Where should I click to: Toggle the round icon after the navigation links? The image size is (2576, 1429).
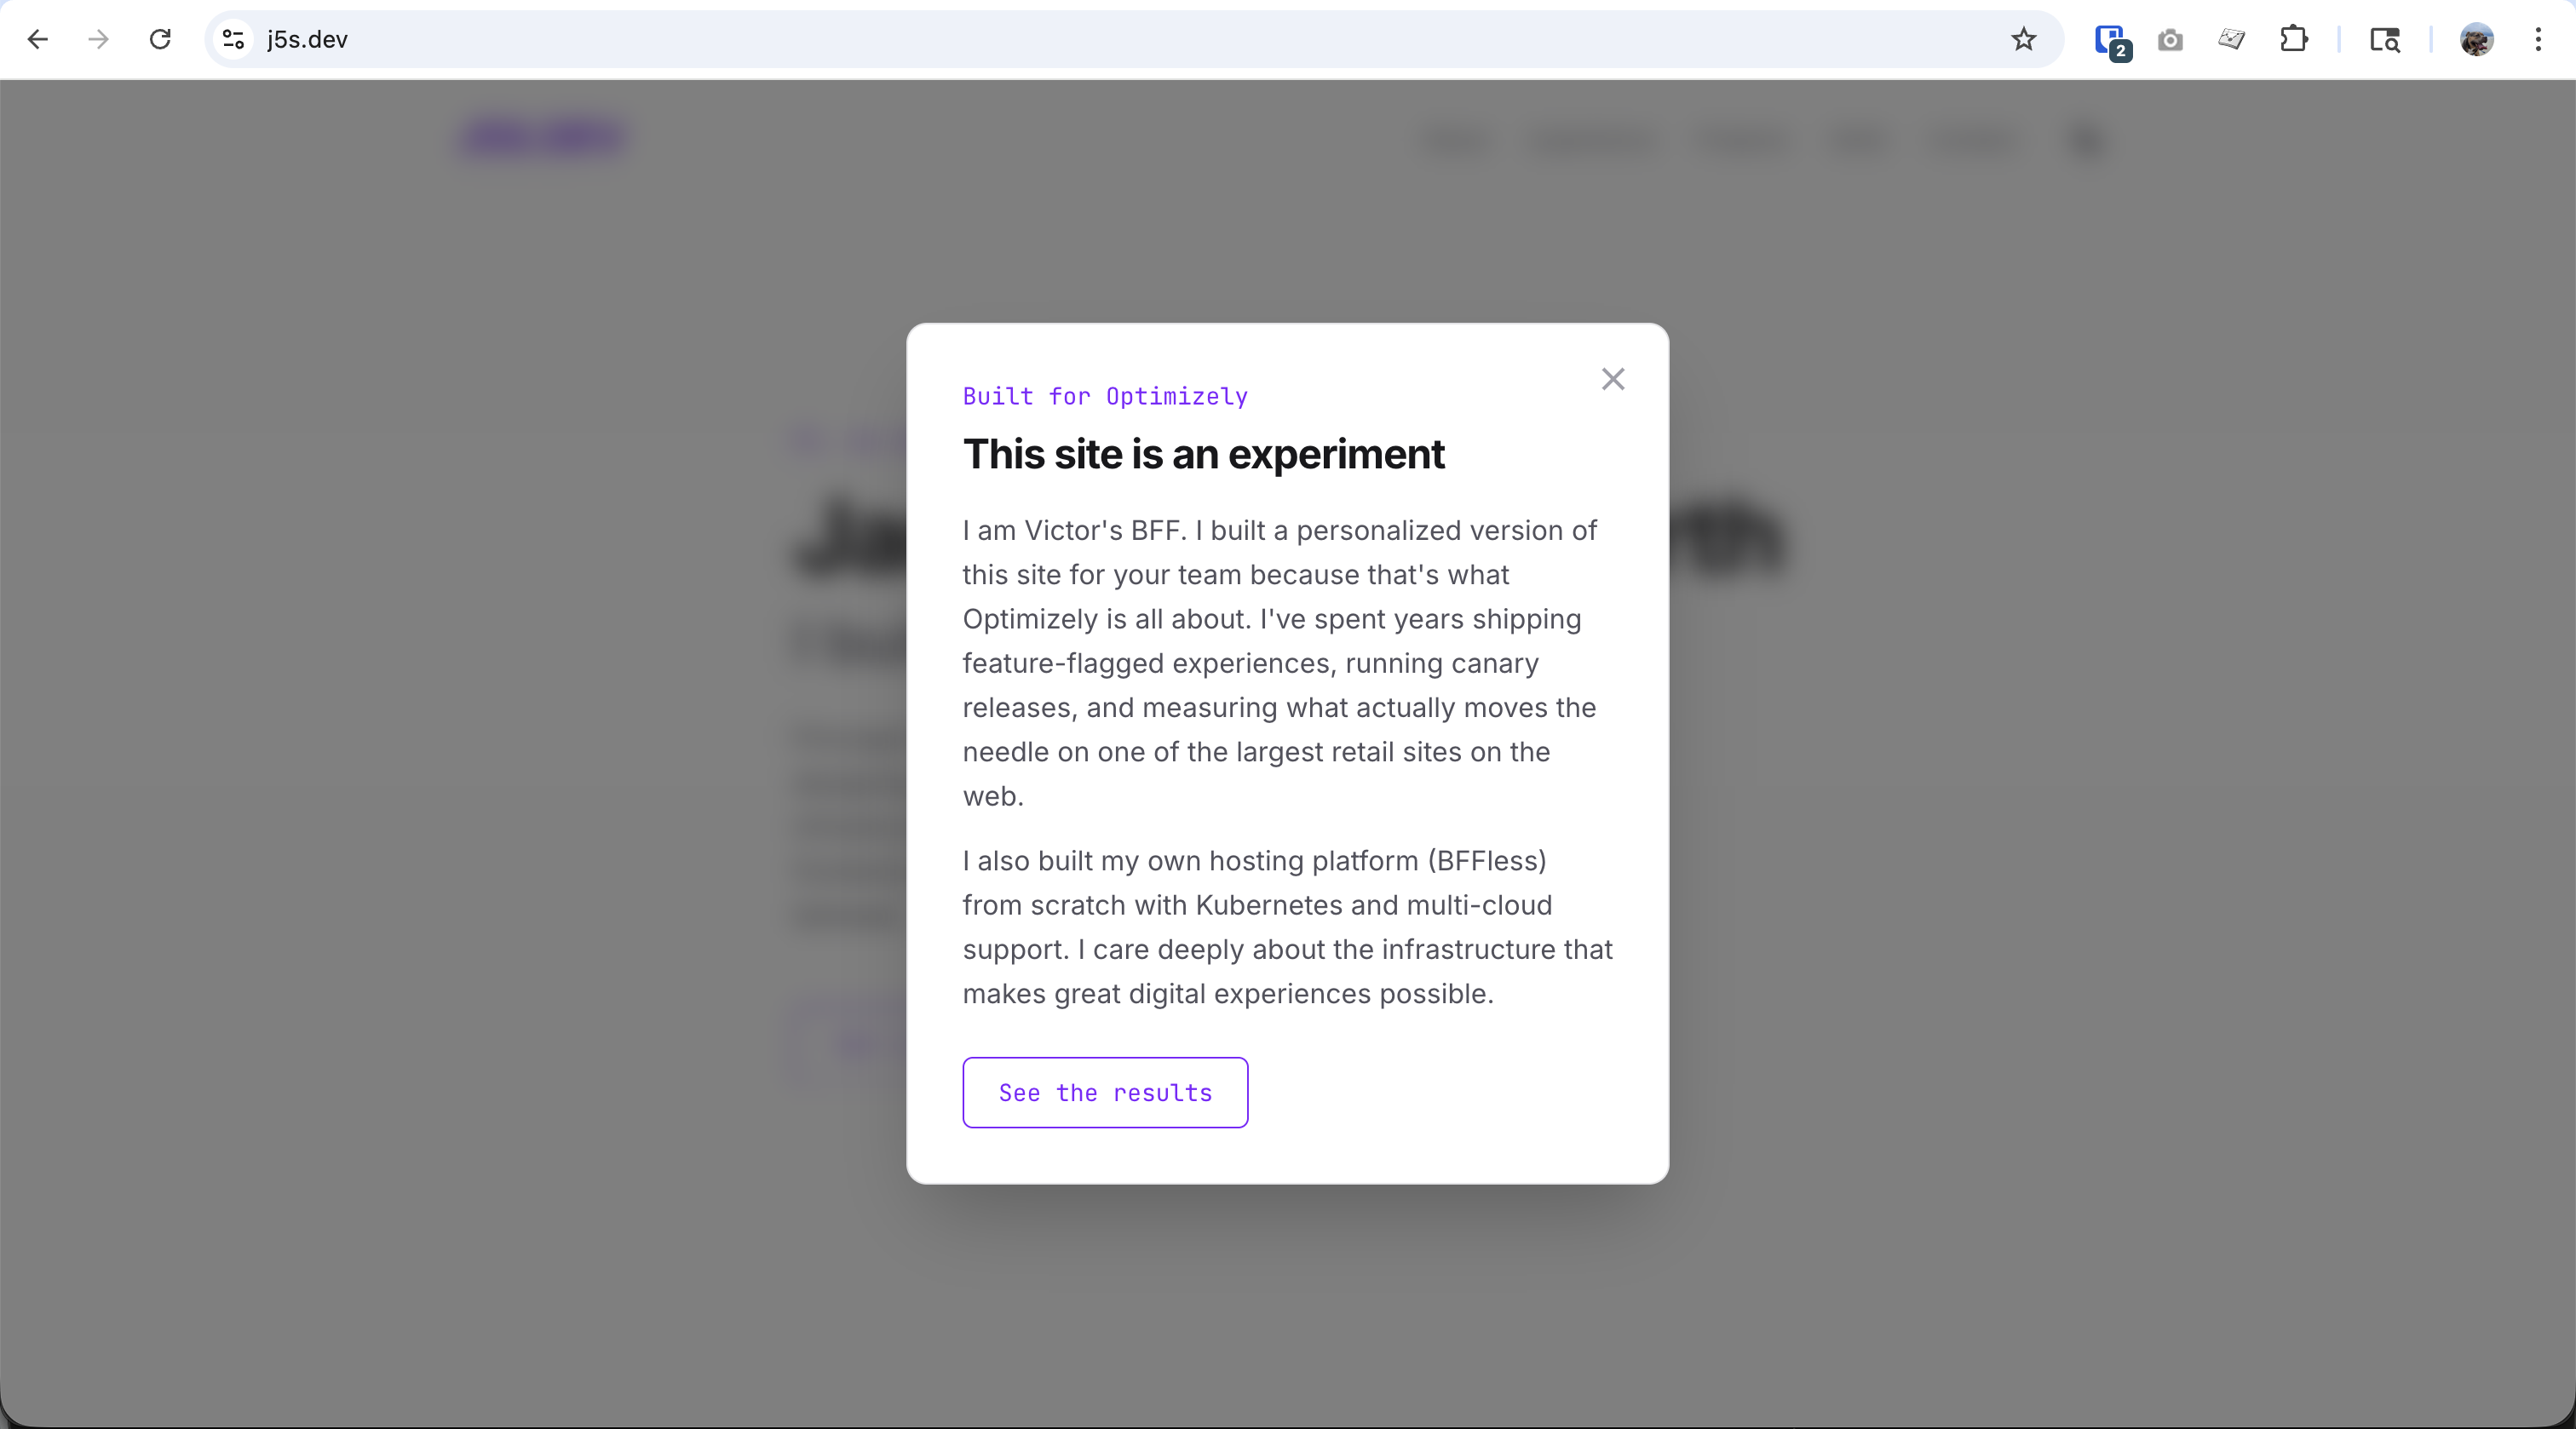tap(2085, 140)
